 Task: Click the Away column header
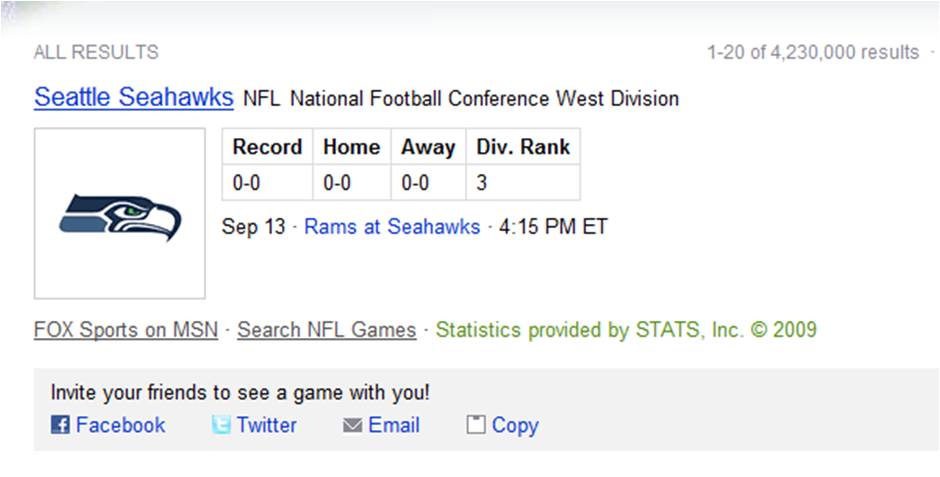tap(428, 147)
